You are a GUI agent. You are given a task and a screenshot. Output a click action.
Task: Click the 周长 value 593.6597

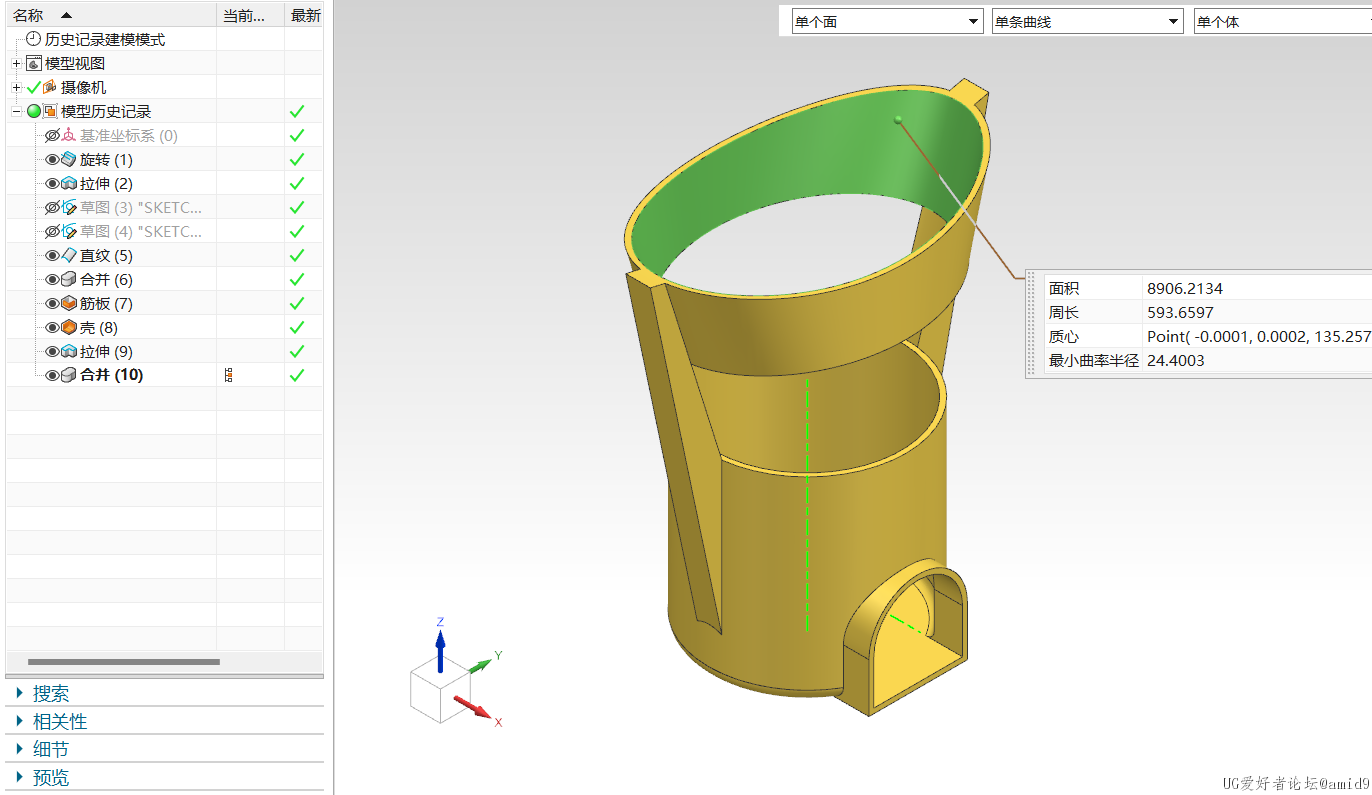point(1180,312)
